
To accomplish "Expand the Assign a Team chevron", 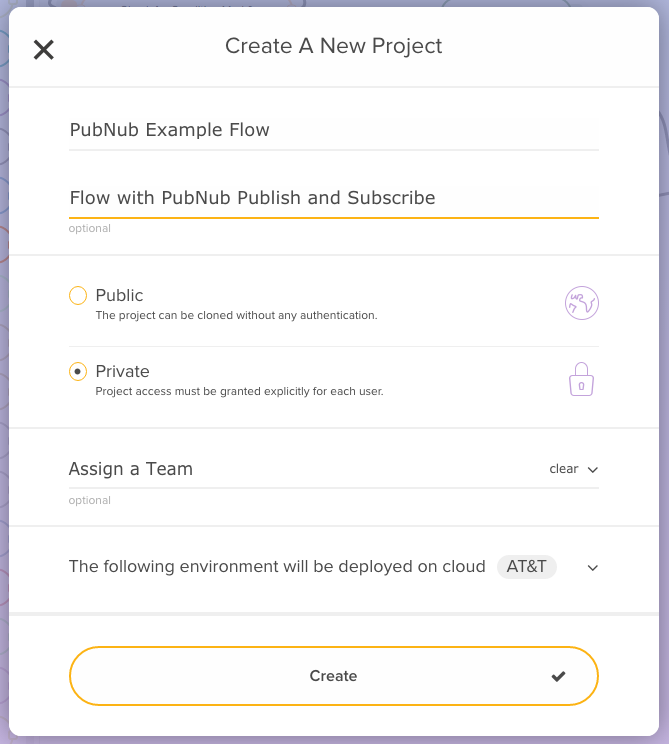I will (x=592, y=470).
